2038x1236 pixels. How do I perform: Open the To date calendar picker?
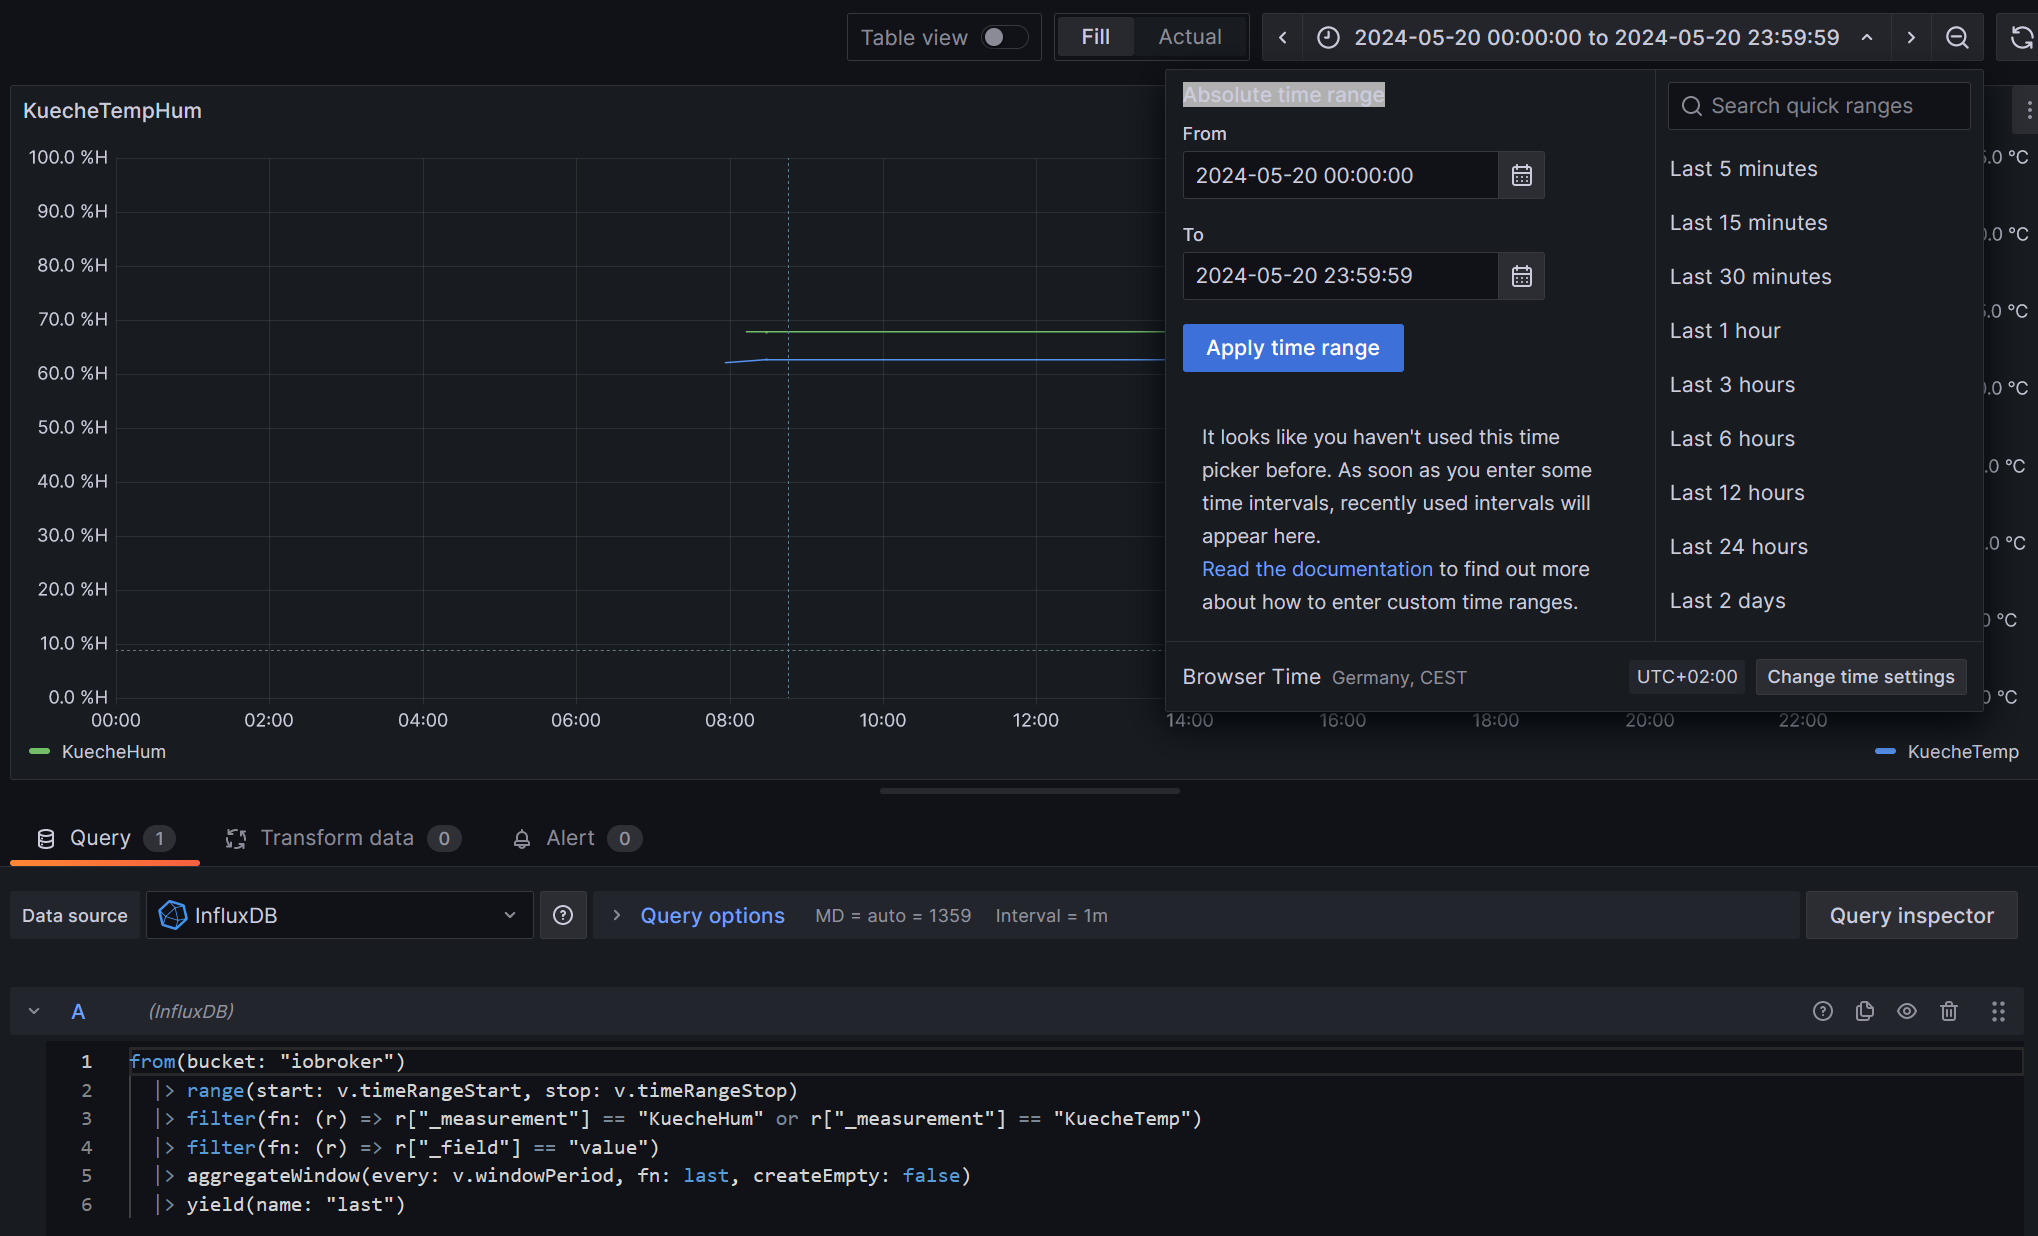coord(1521,276)
